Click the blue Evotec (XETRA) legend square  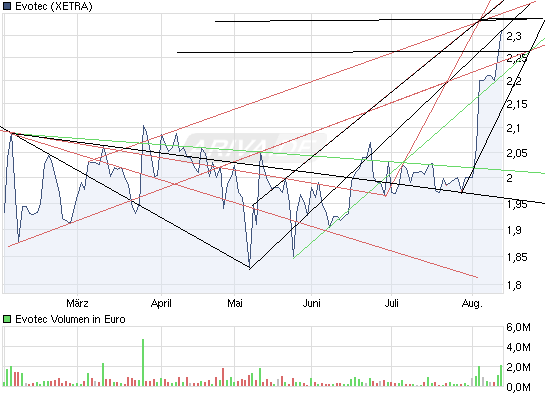(7, 6)
